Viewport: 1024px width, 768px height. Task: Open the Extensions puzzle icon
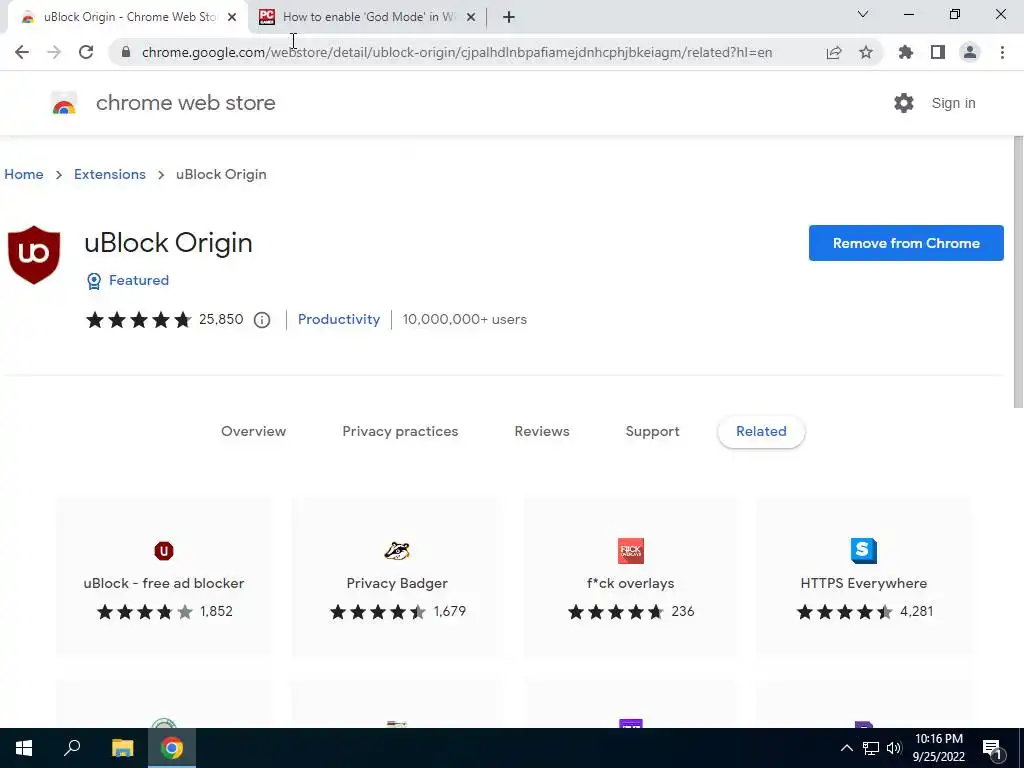pos(906,52)
